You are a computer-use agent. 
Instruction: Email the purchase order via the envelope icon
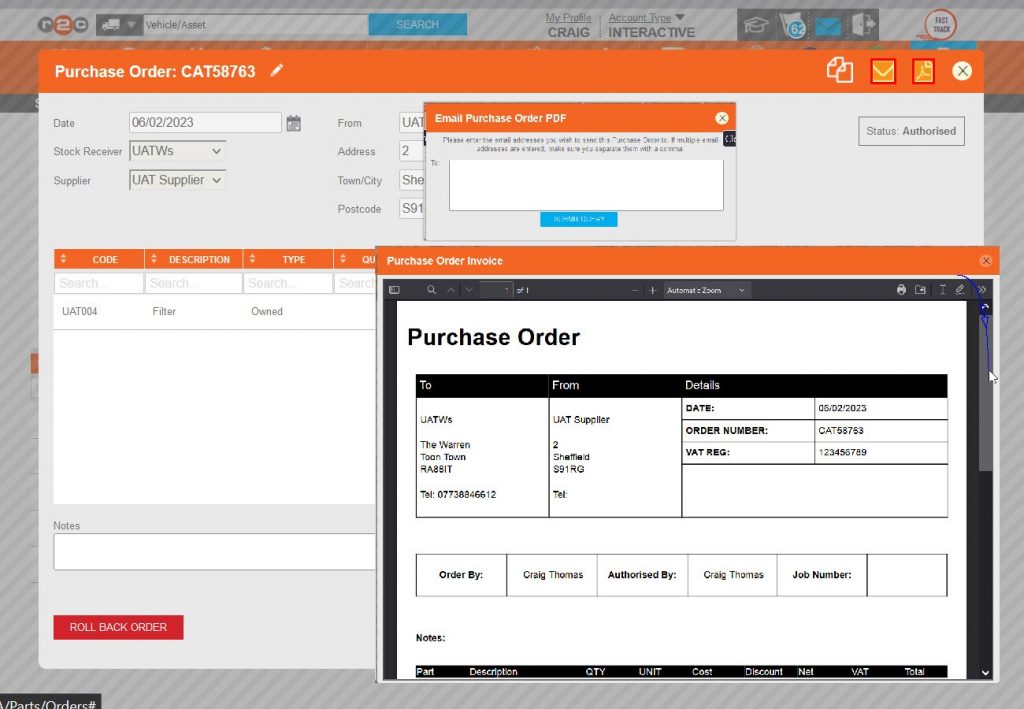881,71
